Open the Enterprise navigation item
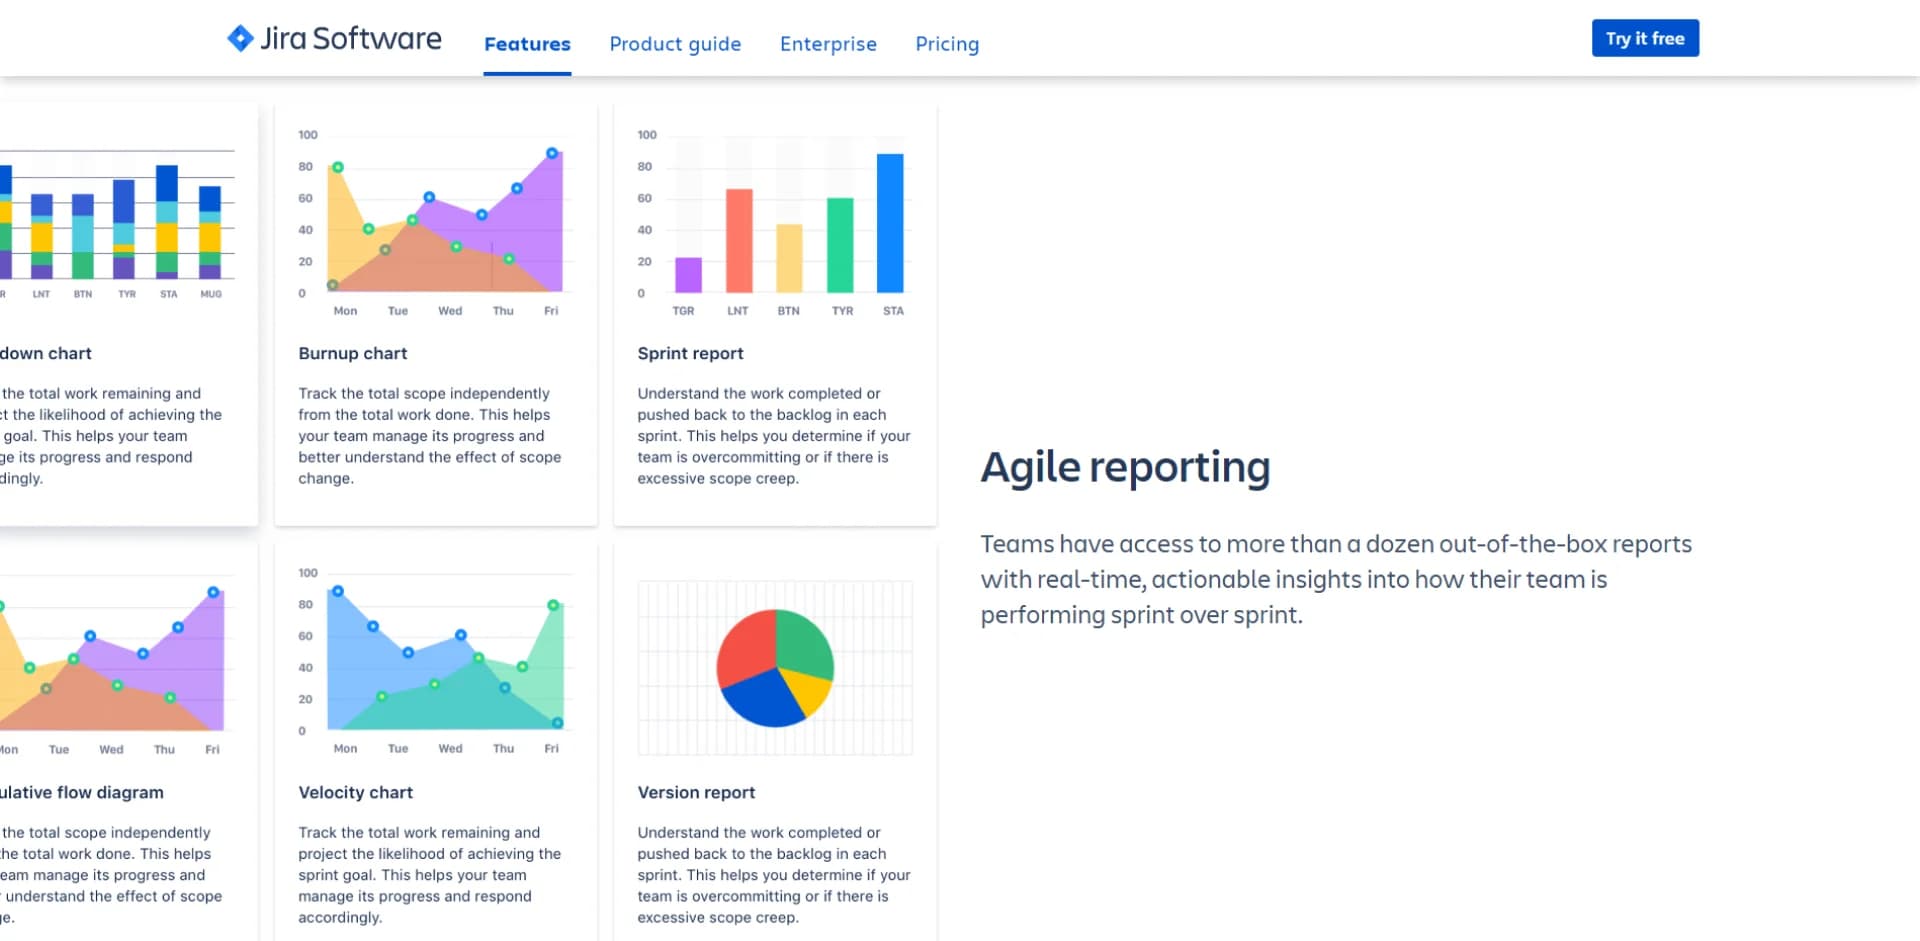This screenshot has height=941, width=1920. [x=828, y=44]
